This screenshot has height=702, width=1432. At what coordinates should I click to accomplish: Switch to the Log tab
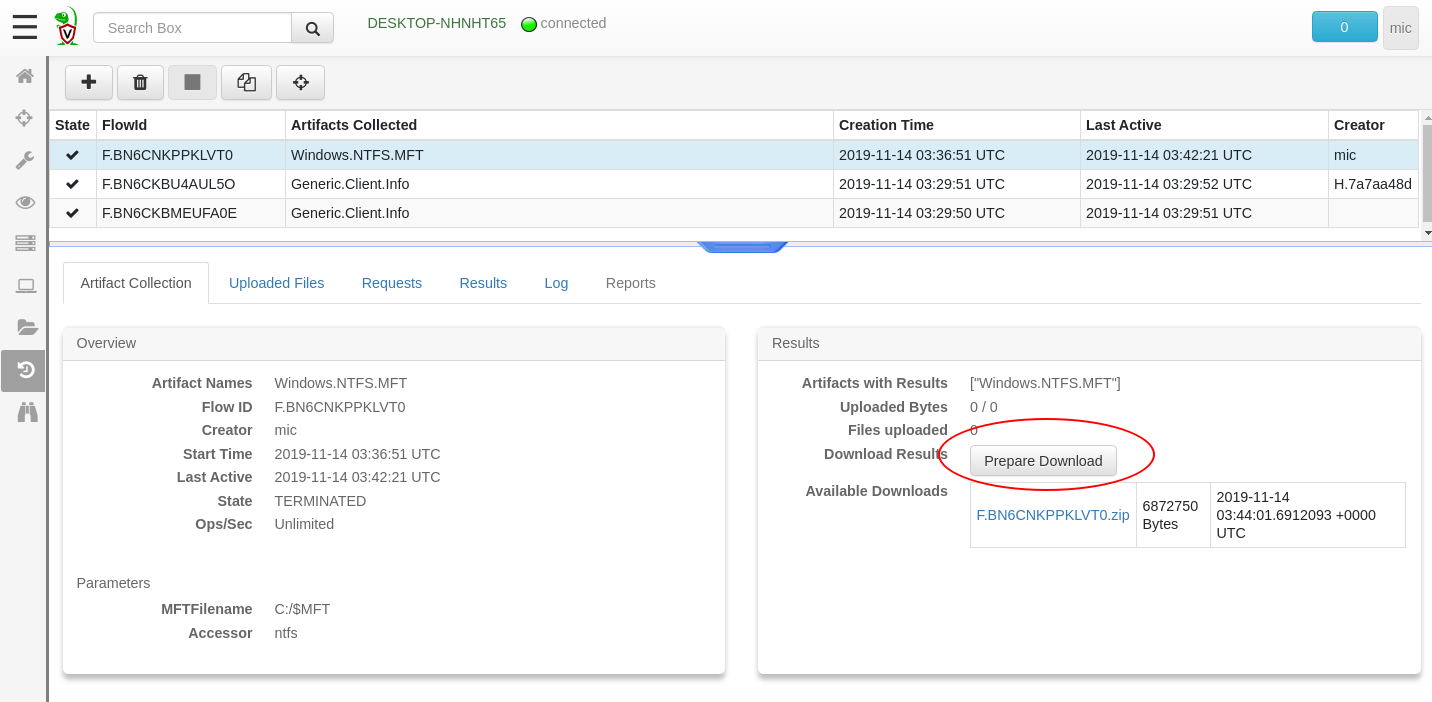pos(556,283)
